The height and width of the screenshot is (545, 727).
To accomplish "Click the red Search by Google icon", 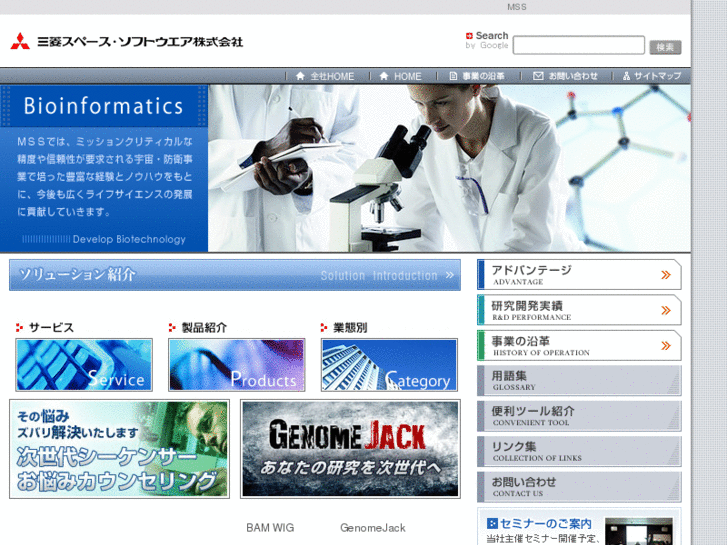I will [469, 36].
